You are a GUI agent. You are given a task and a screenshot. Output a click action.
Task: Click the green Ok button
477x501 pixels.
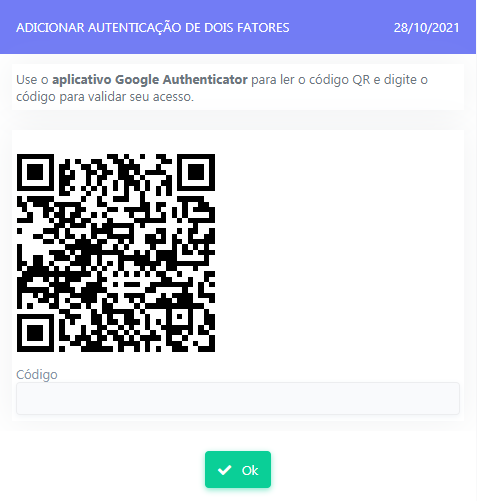click(x=238, y=470)
